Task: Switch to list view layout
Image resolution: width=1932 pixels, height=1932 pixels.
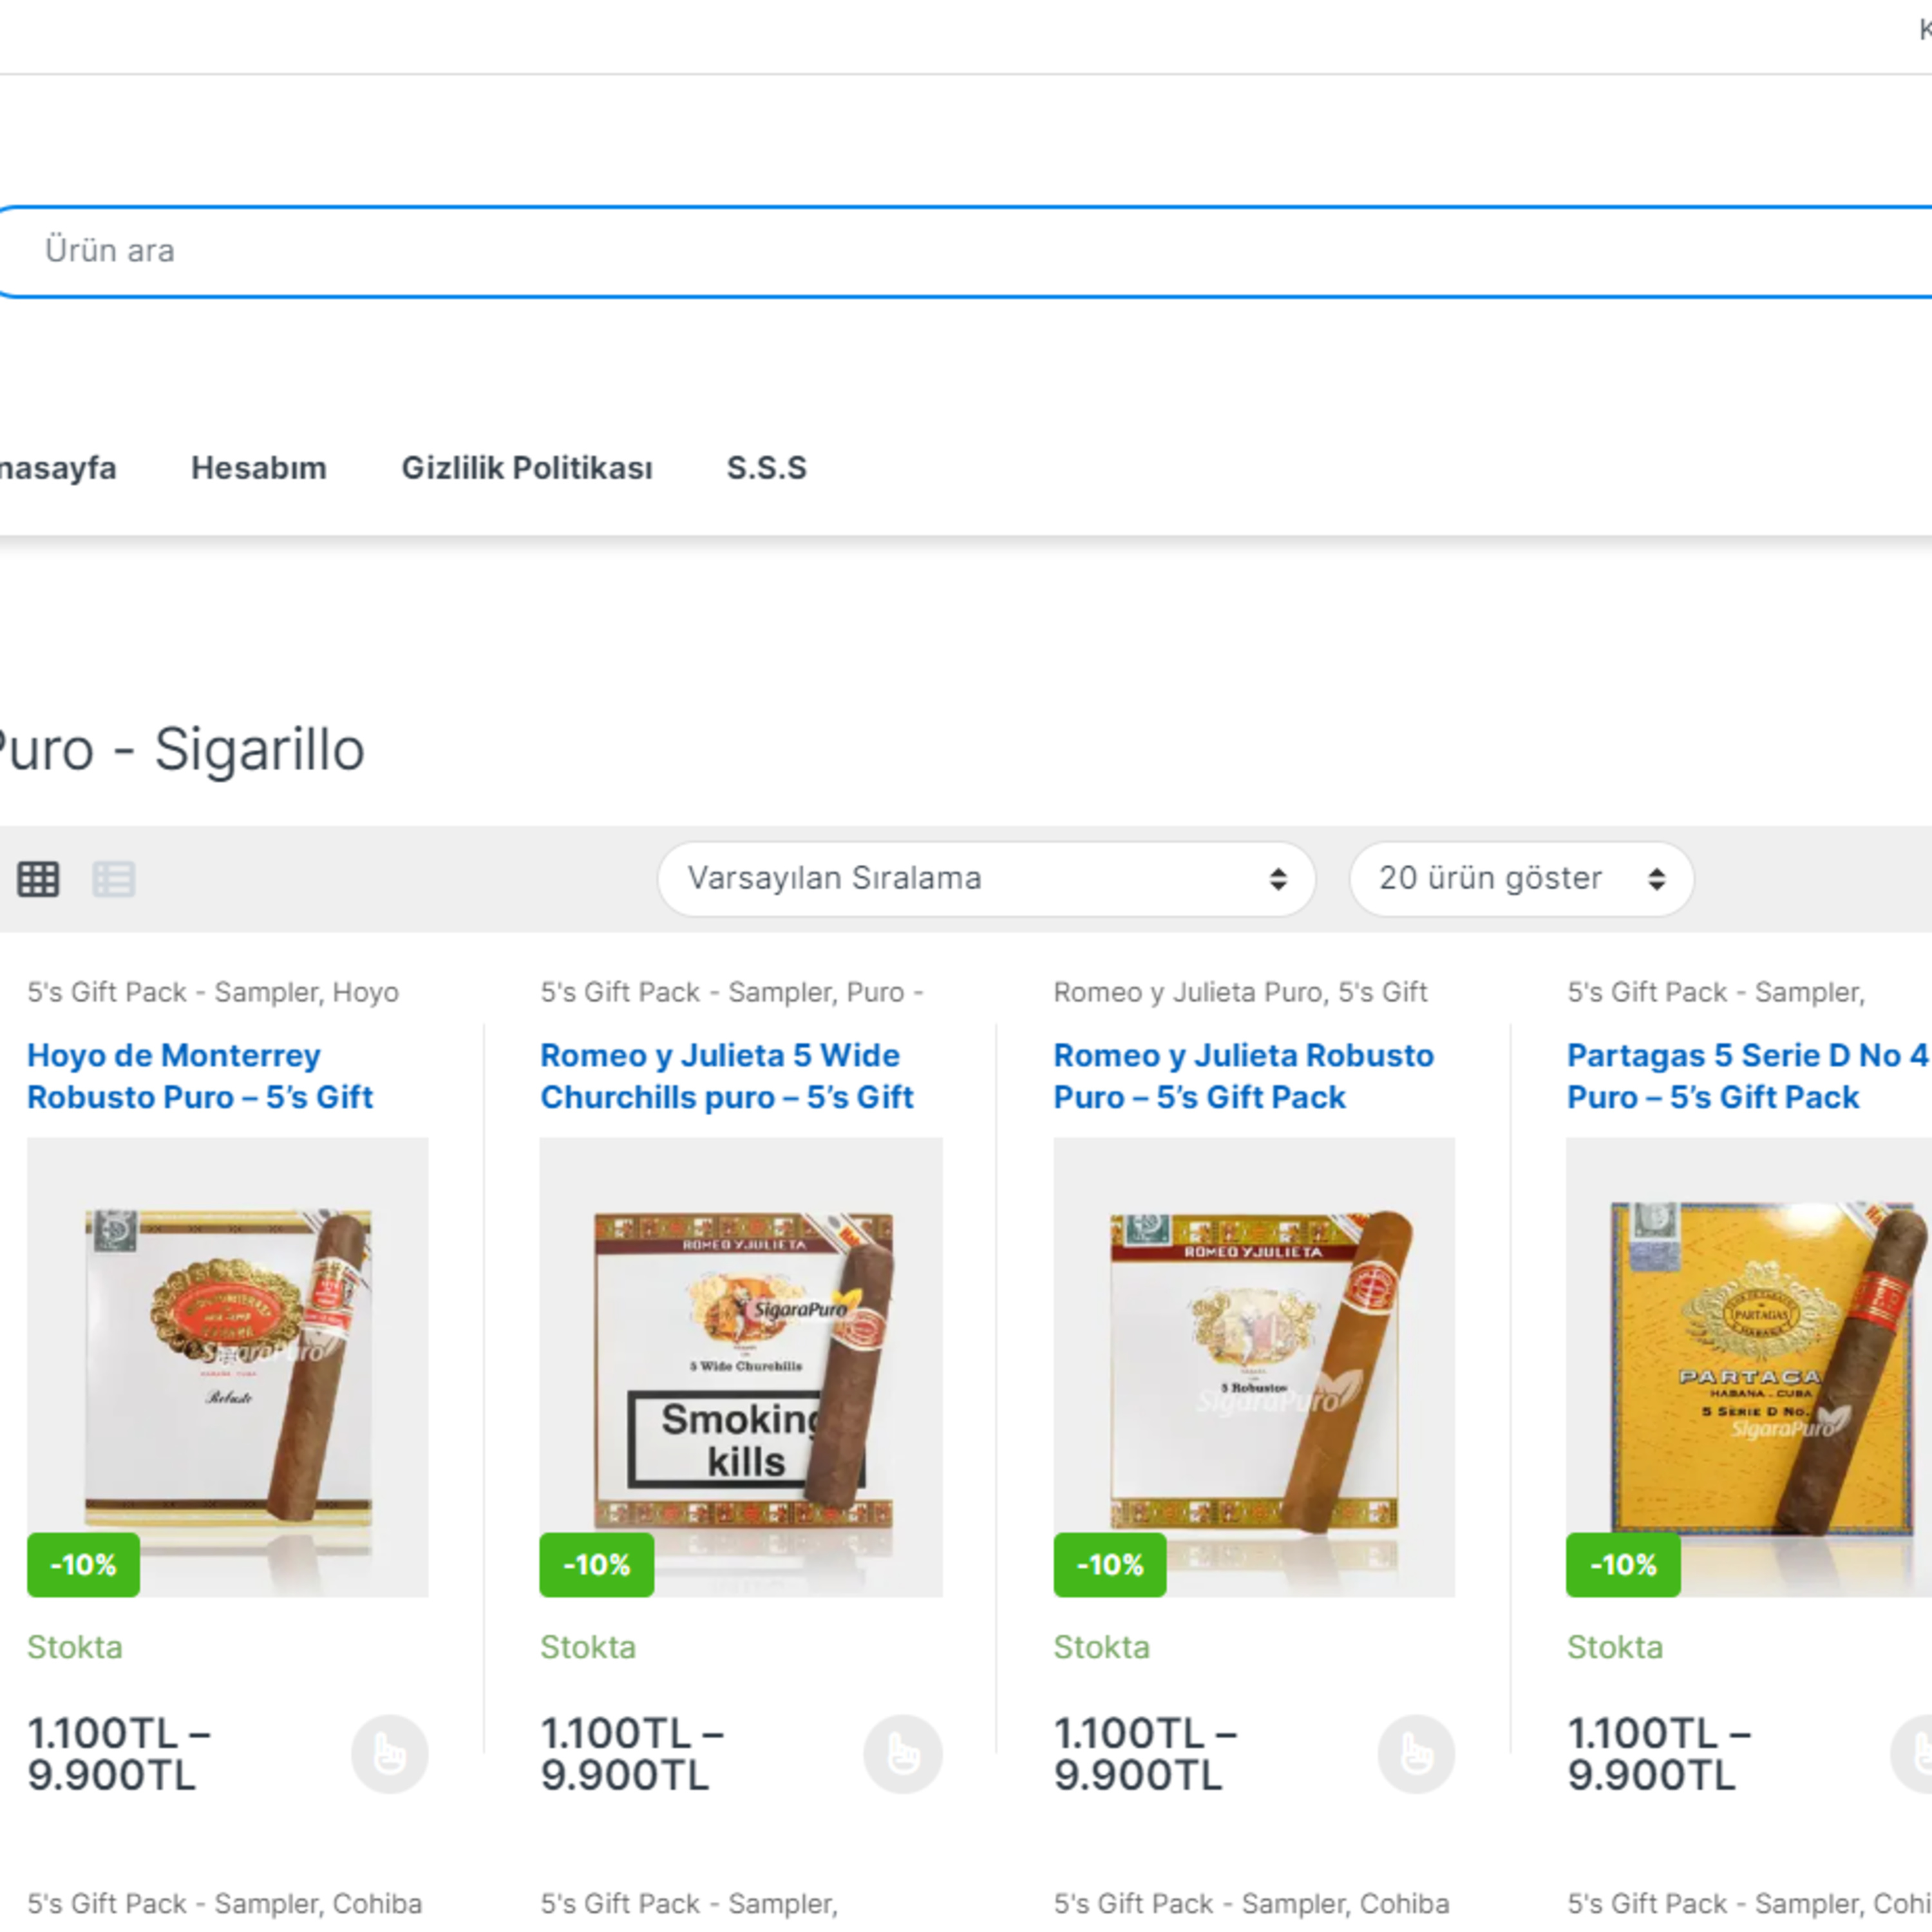Action: [114, 879]
